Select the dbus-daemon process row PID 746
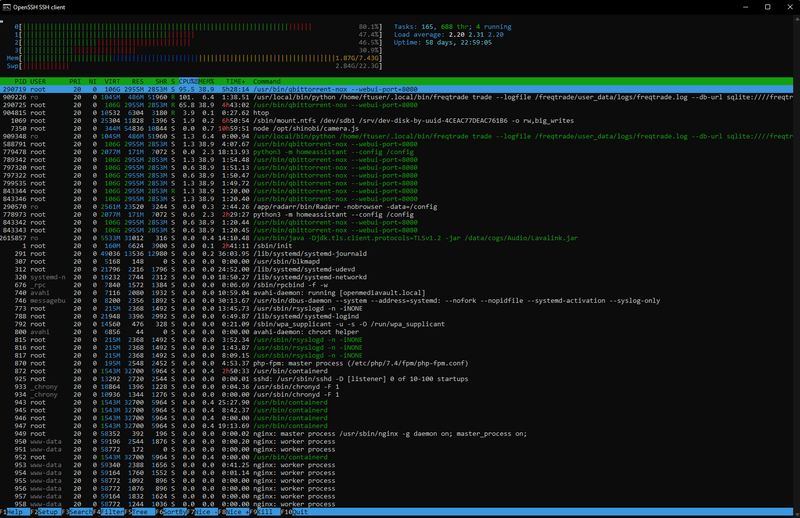 click(396, 301)
